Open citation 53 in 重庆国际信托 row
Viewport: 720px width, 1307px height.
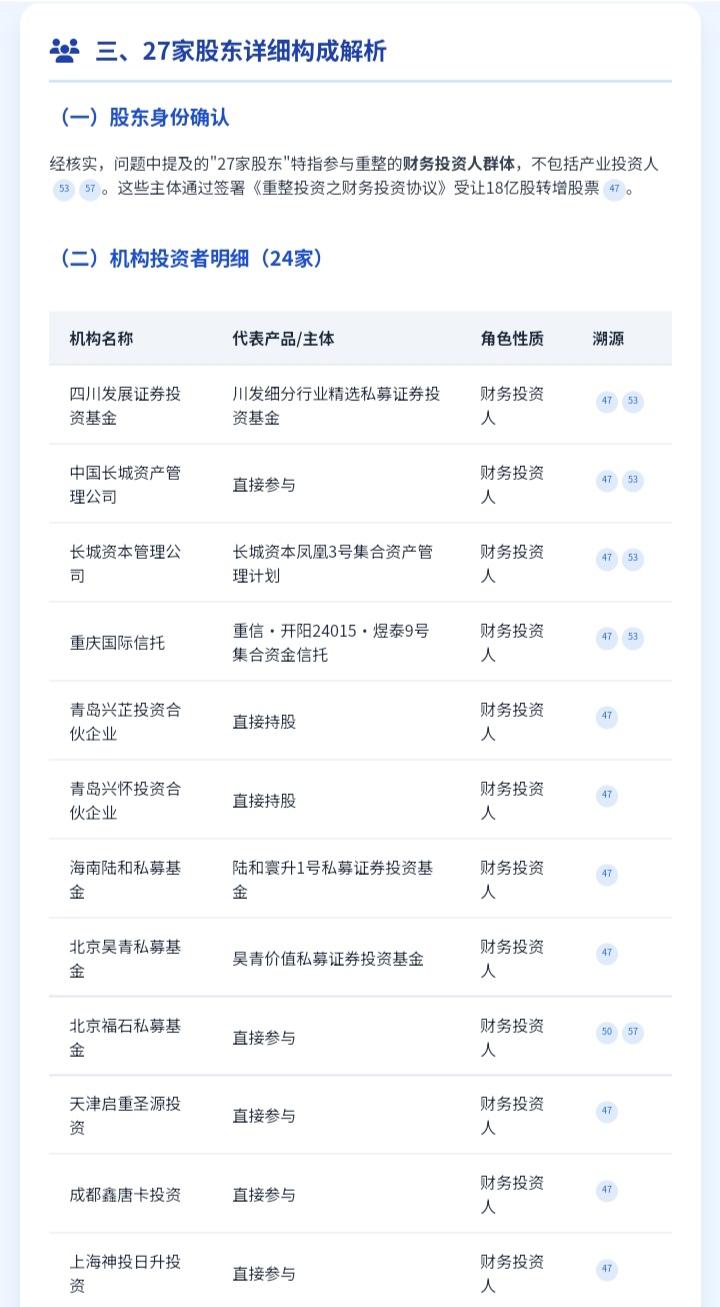(x=632, y=637)
